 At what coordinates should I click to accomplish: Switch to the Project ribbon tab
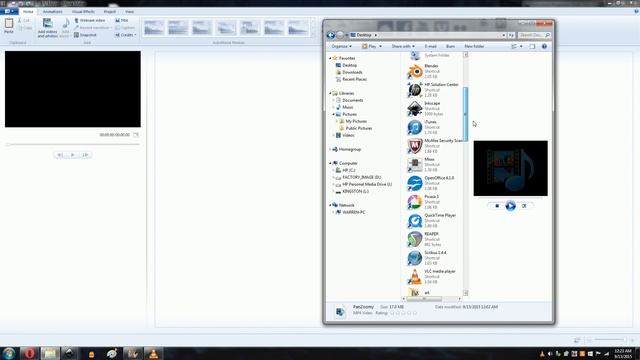pyautogui.click(x=109, y=11)
